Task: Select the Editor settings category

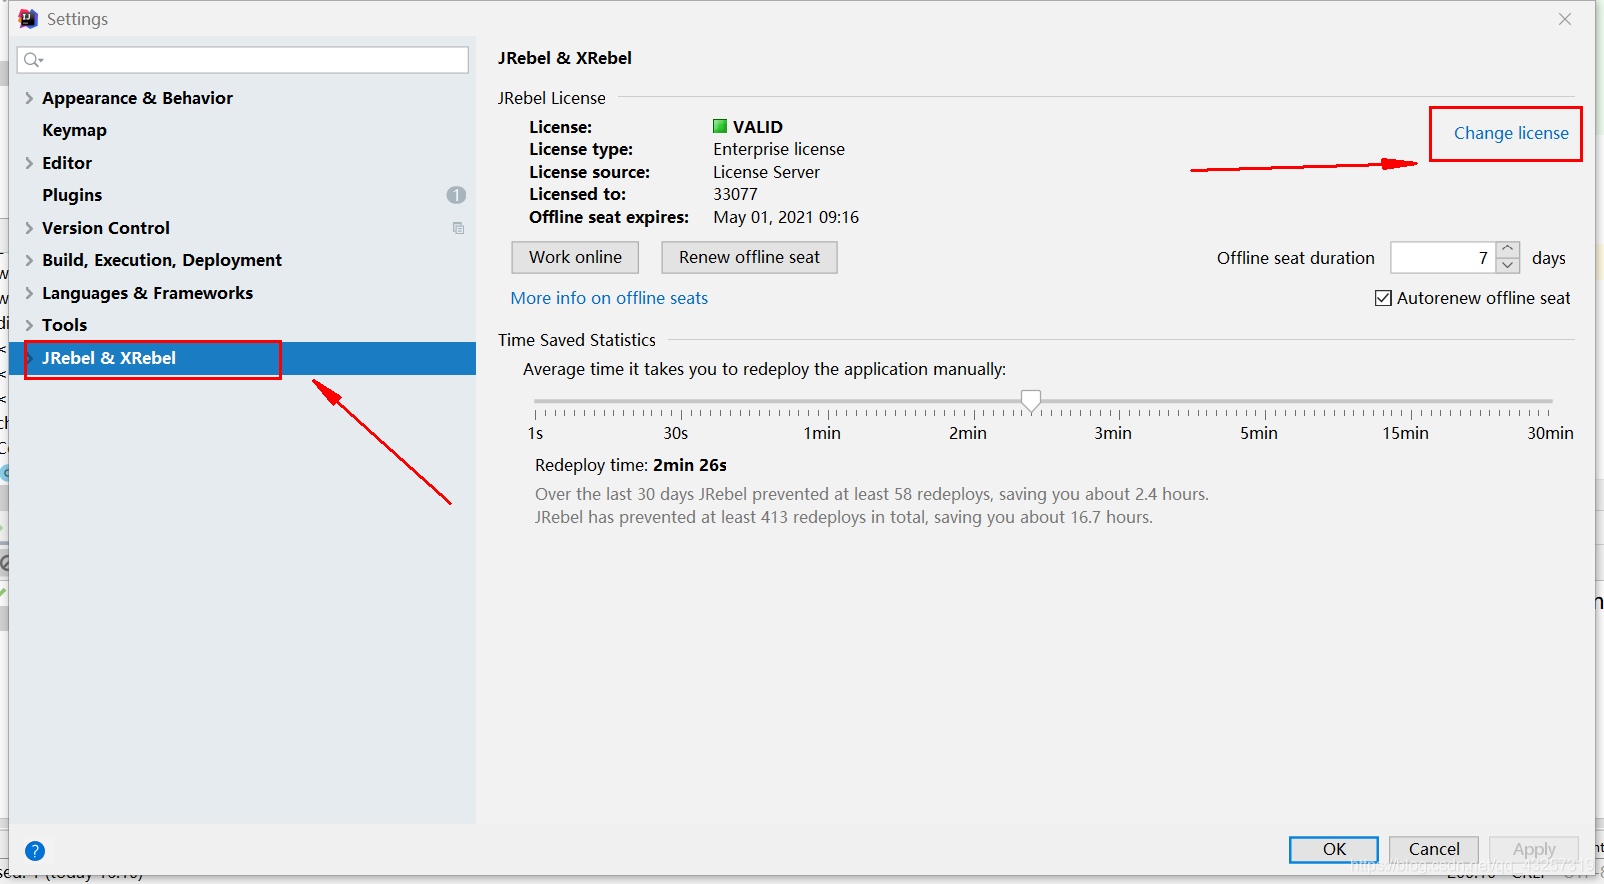Action: 67,163
